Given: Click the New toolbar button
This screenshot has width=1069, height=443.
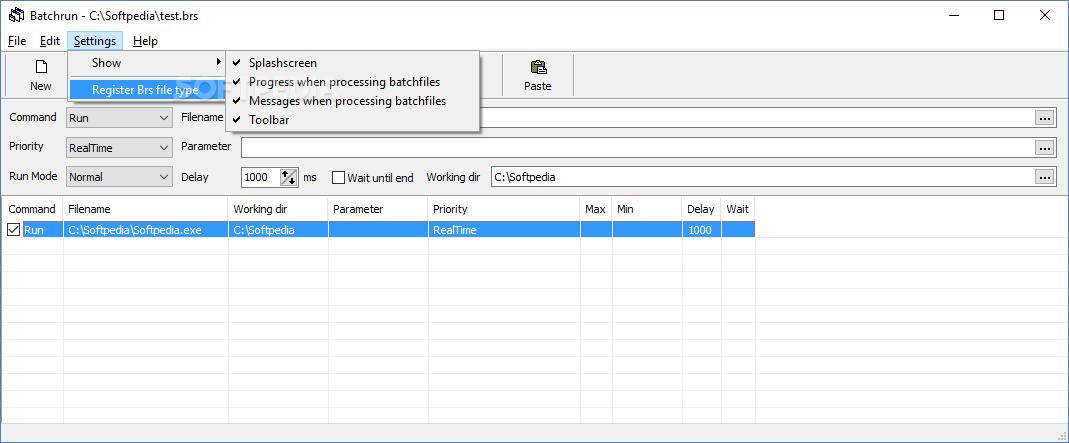Looking at the screenshot, I should click(40, 76).
